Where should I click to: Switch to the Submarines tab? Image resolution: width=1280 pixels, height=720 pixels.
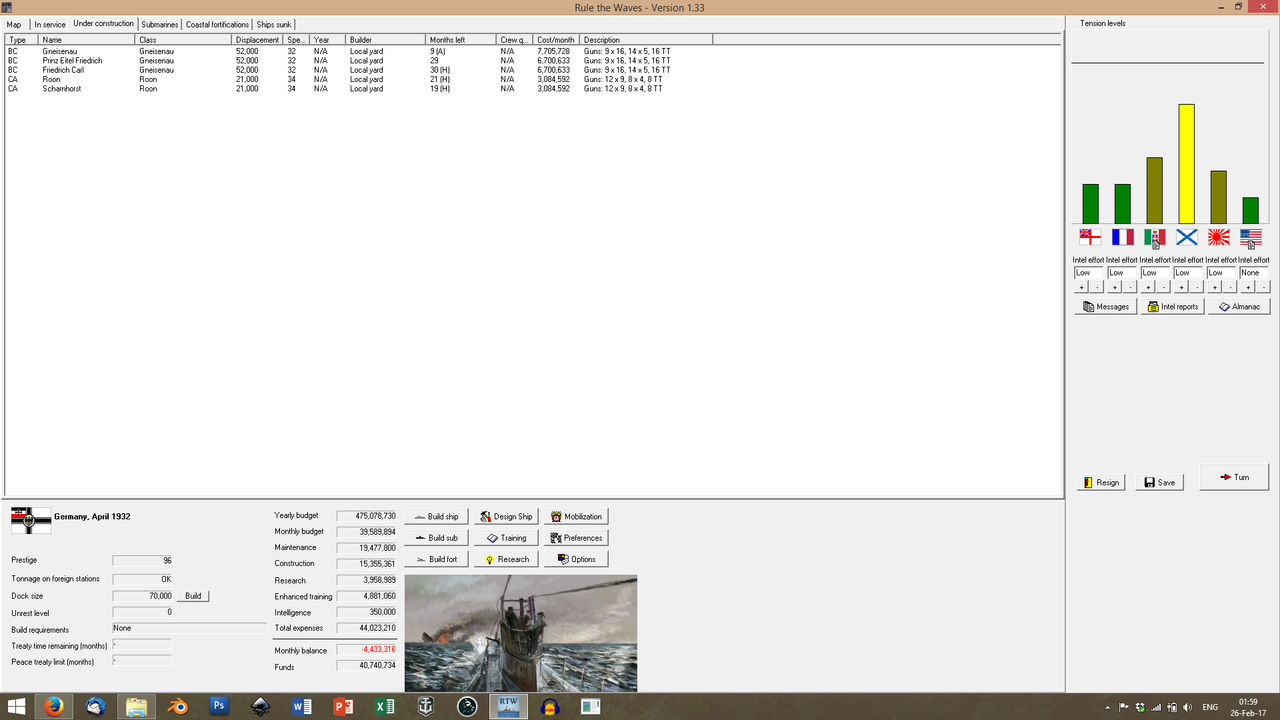tap(159, 24)
